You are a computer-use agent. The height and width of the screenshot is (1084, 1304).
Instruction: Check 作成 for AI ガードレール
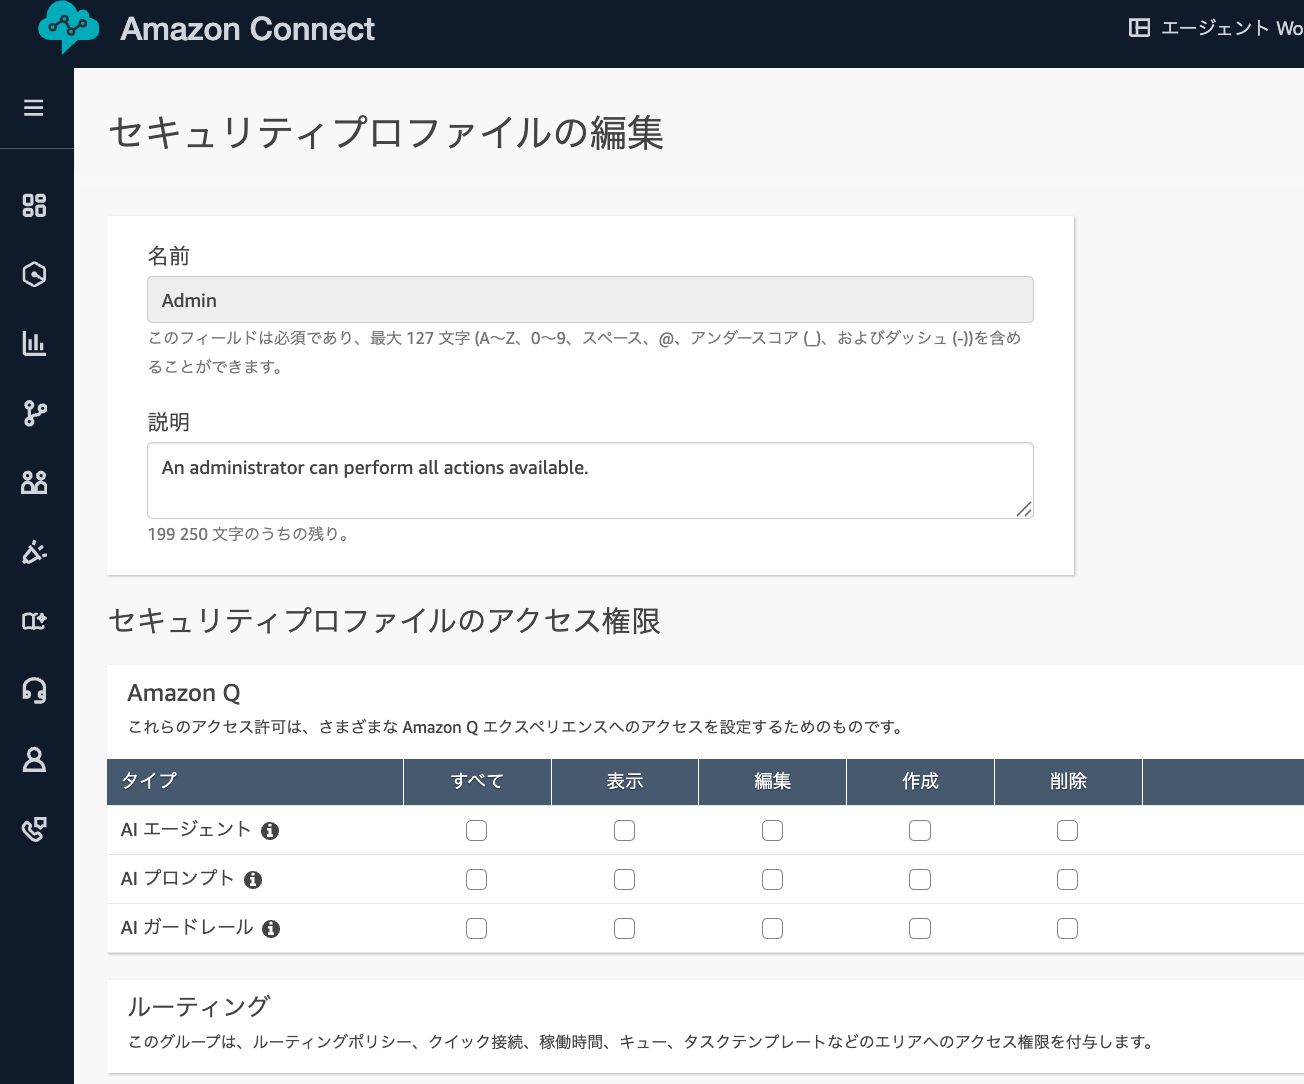point(920,928)
